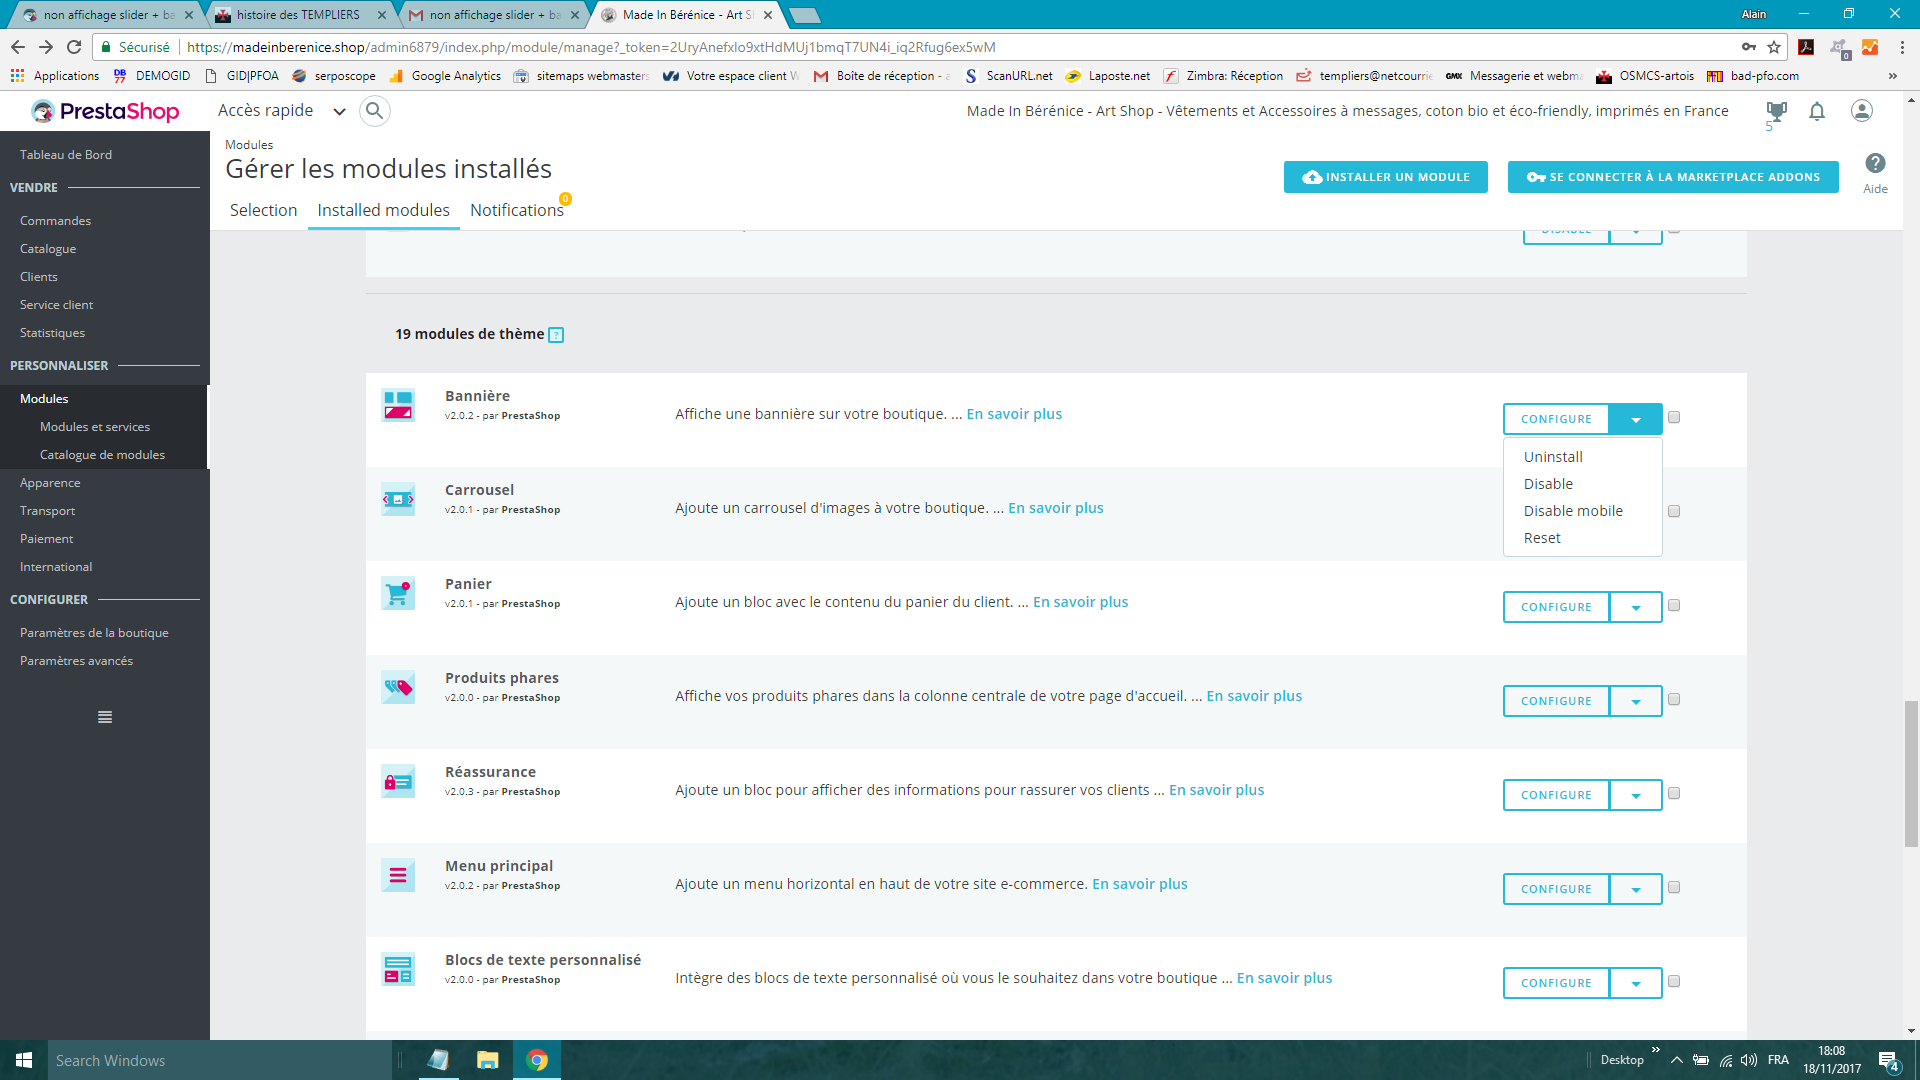Go back with the browser back arrow
Viewport: 1920px width, 1080px height.
click(18, 47)
